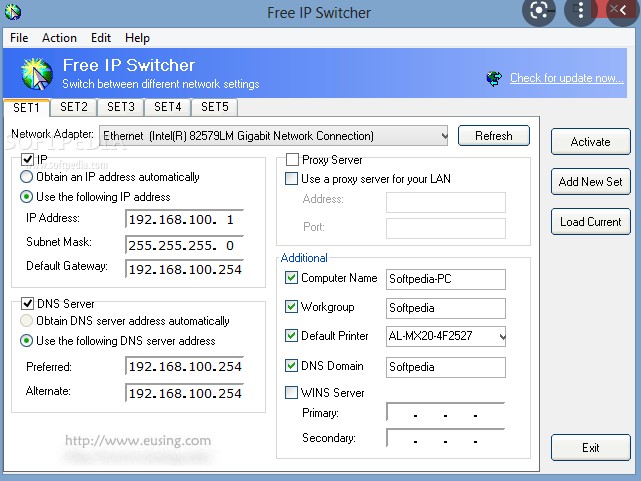The width and height of the screenshot is (641, 481).
Task: Click the globe logo in blue banner
Action: [x=37, y=74]
